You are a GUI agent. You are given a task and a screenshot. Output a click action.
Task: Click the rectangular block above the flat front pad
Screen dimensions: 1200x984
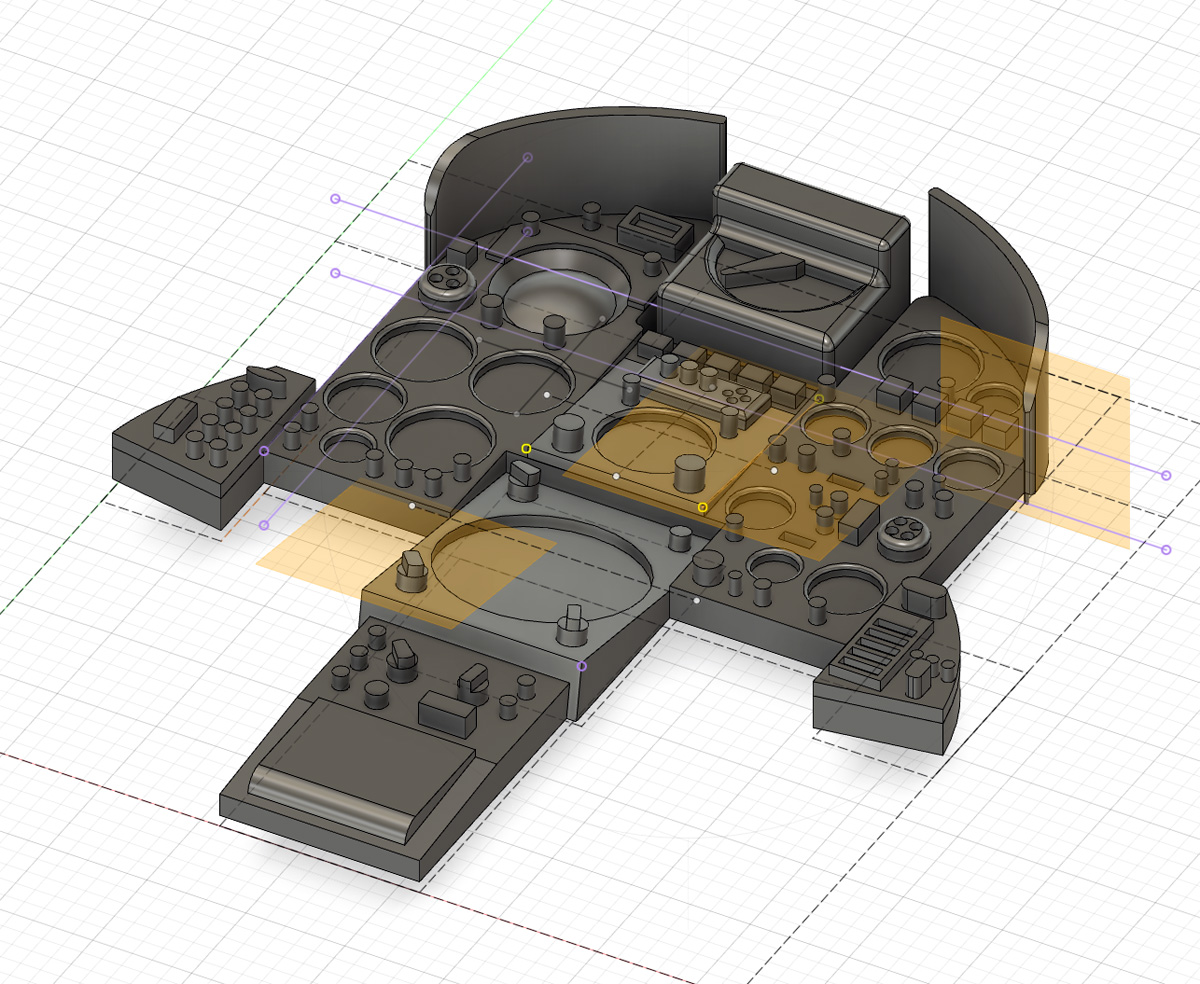point(445,712)
